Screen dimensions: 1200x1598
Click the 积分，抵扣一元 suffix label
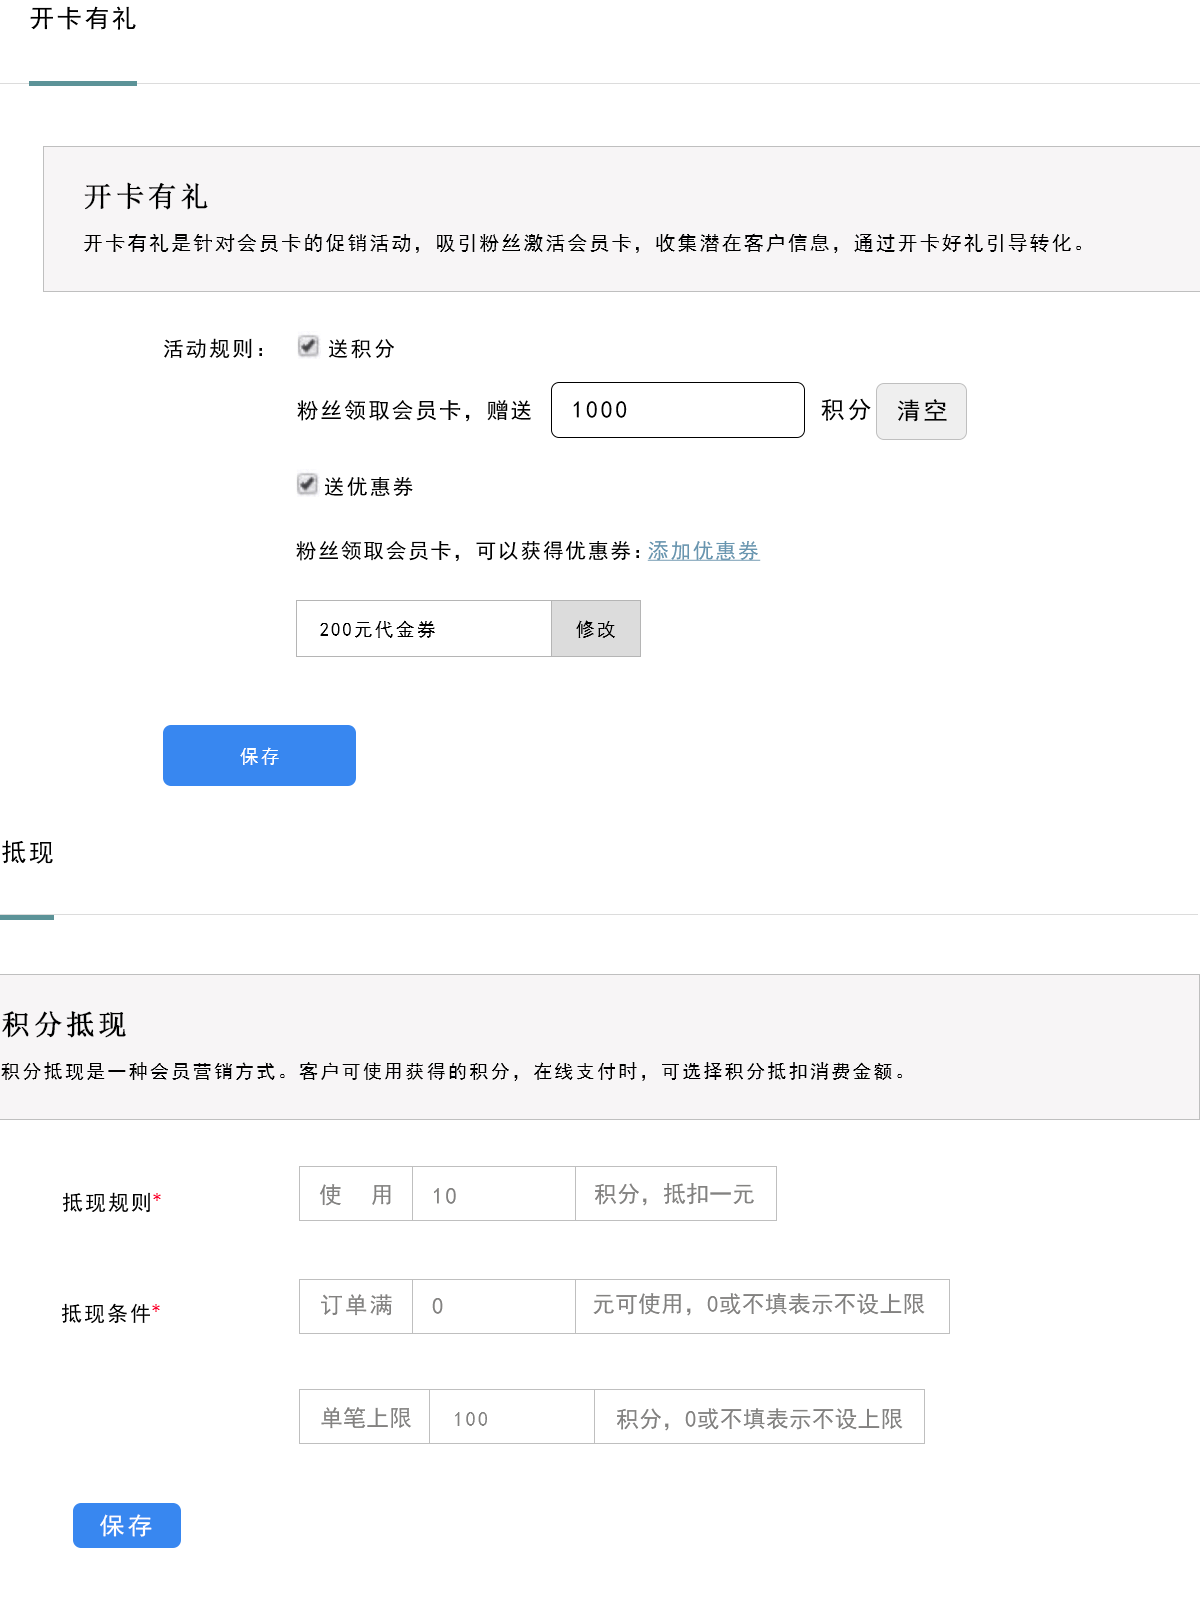675,1194
